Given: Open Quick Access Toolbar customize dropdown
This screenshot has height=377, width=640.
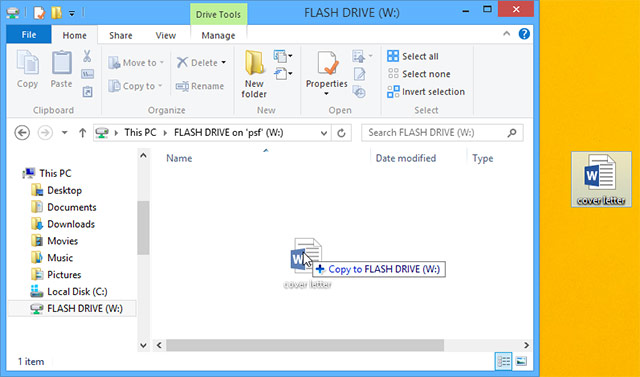Looking at the screenshot, I should click(x=72, y=13).
